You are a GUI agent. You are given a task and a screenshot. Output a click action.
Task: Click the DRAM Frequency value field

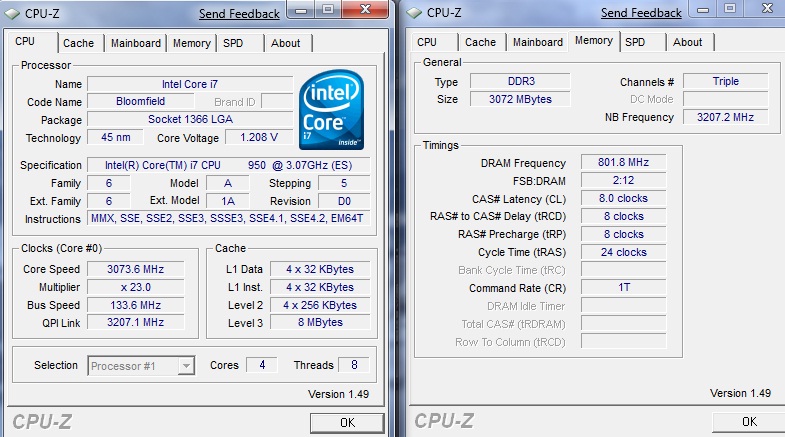(x=623, y=163)
